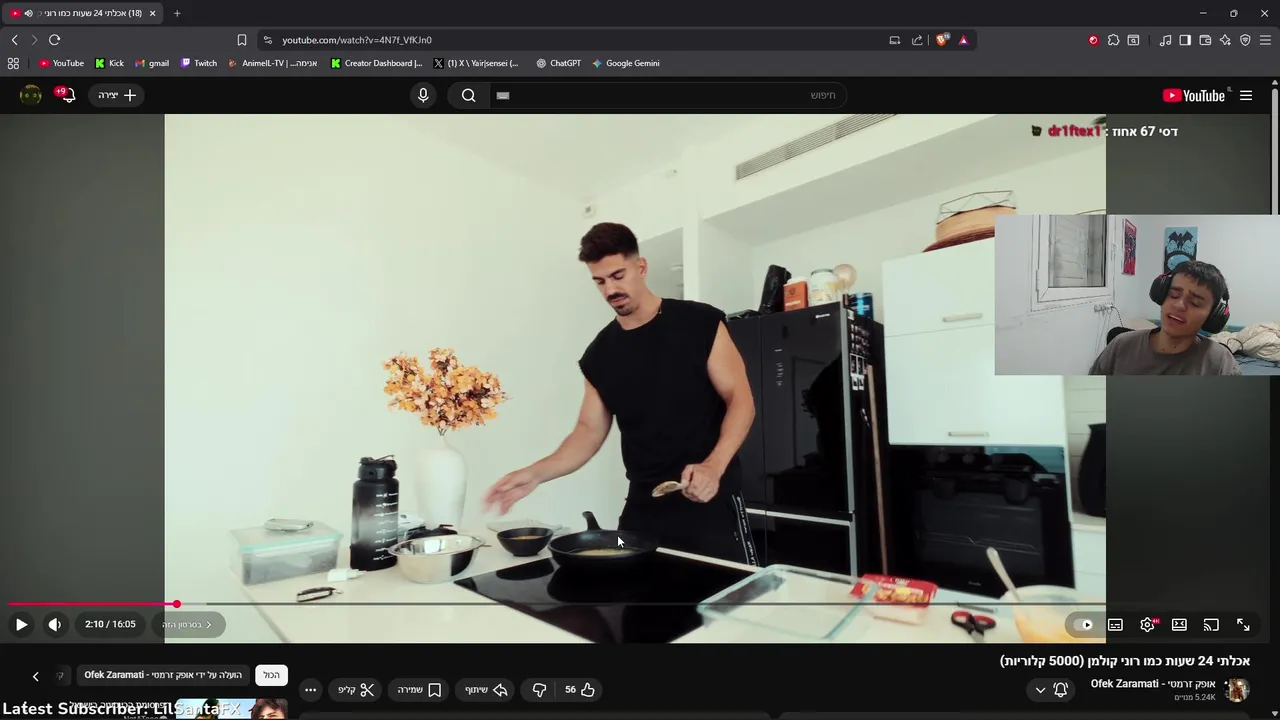Open YouTube notifications bell
Viewport: 1280px width, 720px height.
tap(66, 95)
